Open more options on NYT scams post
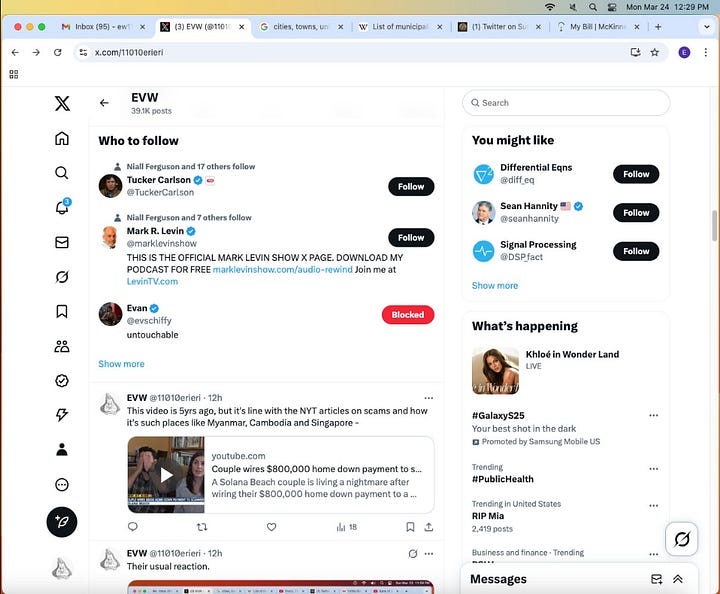Viewport: 720px width, 594px height. coord(428,398)
